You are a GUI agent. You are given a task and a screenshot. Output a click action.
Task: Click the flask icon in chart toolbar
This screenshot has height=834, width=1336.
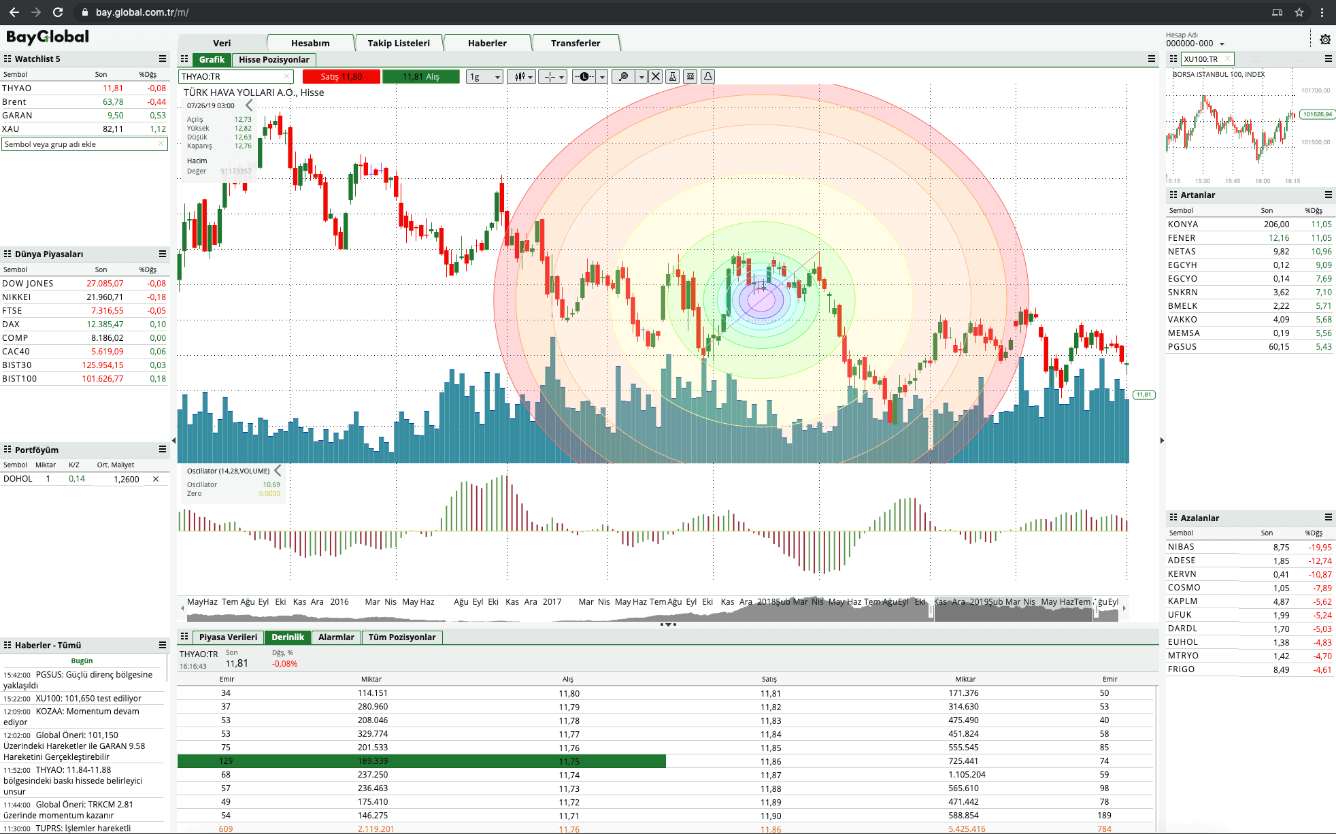pyautogui.click(x=673, y=76)
